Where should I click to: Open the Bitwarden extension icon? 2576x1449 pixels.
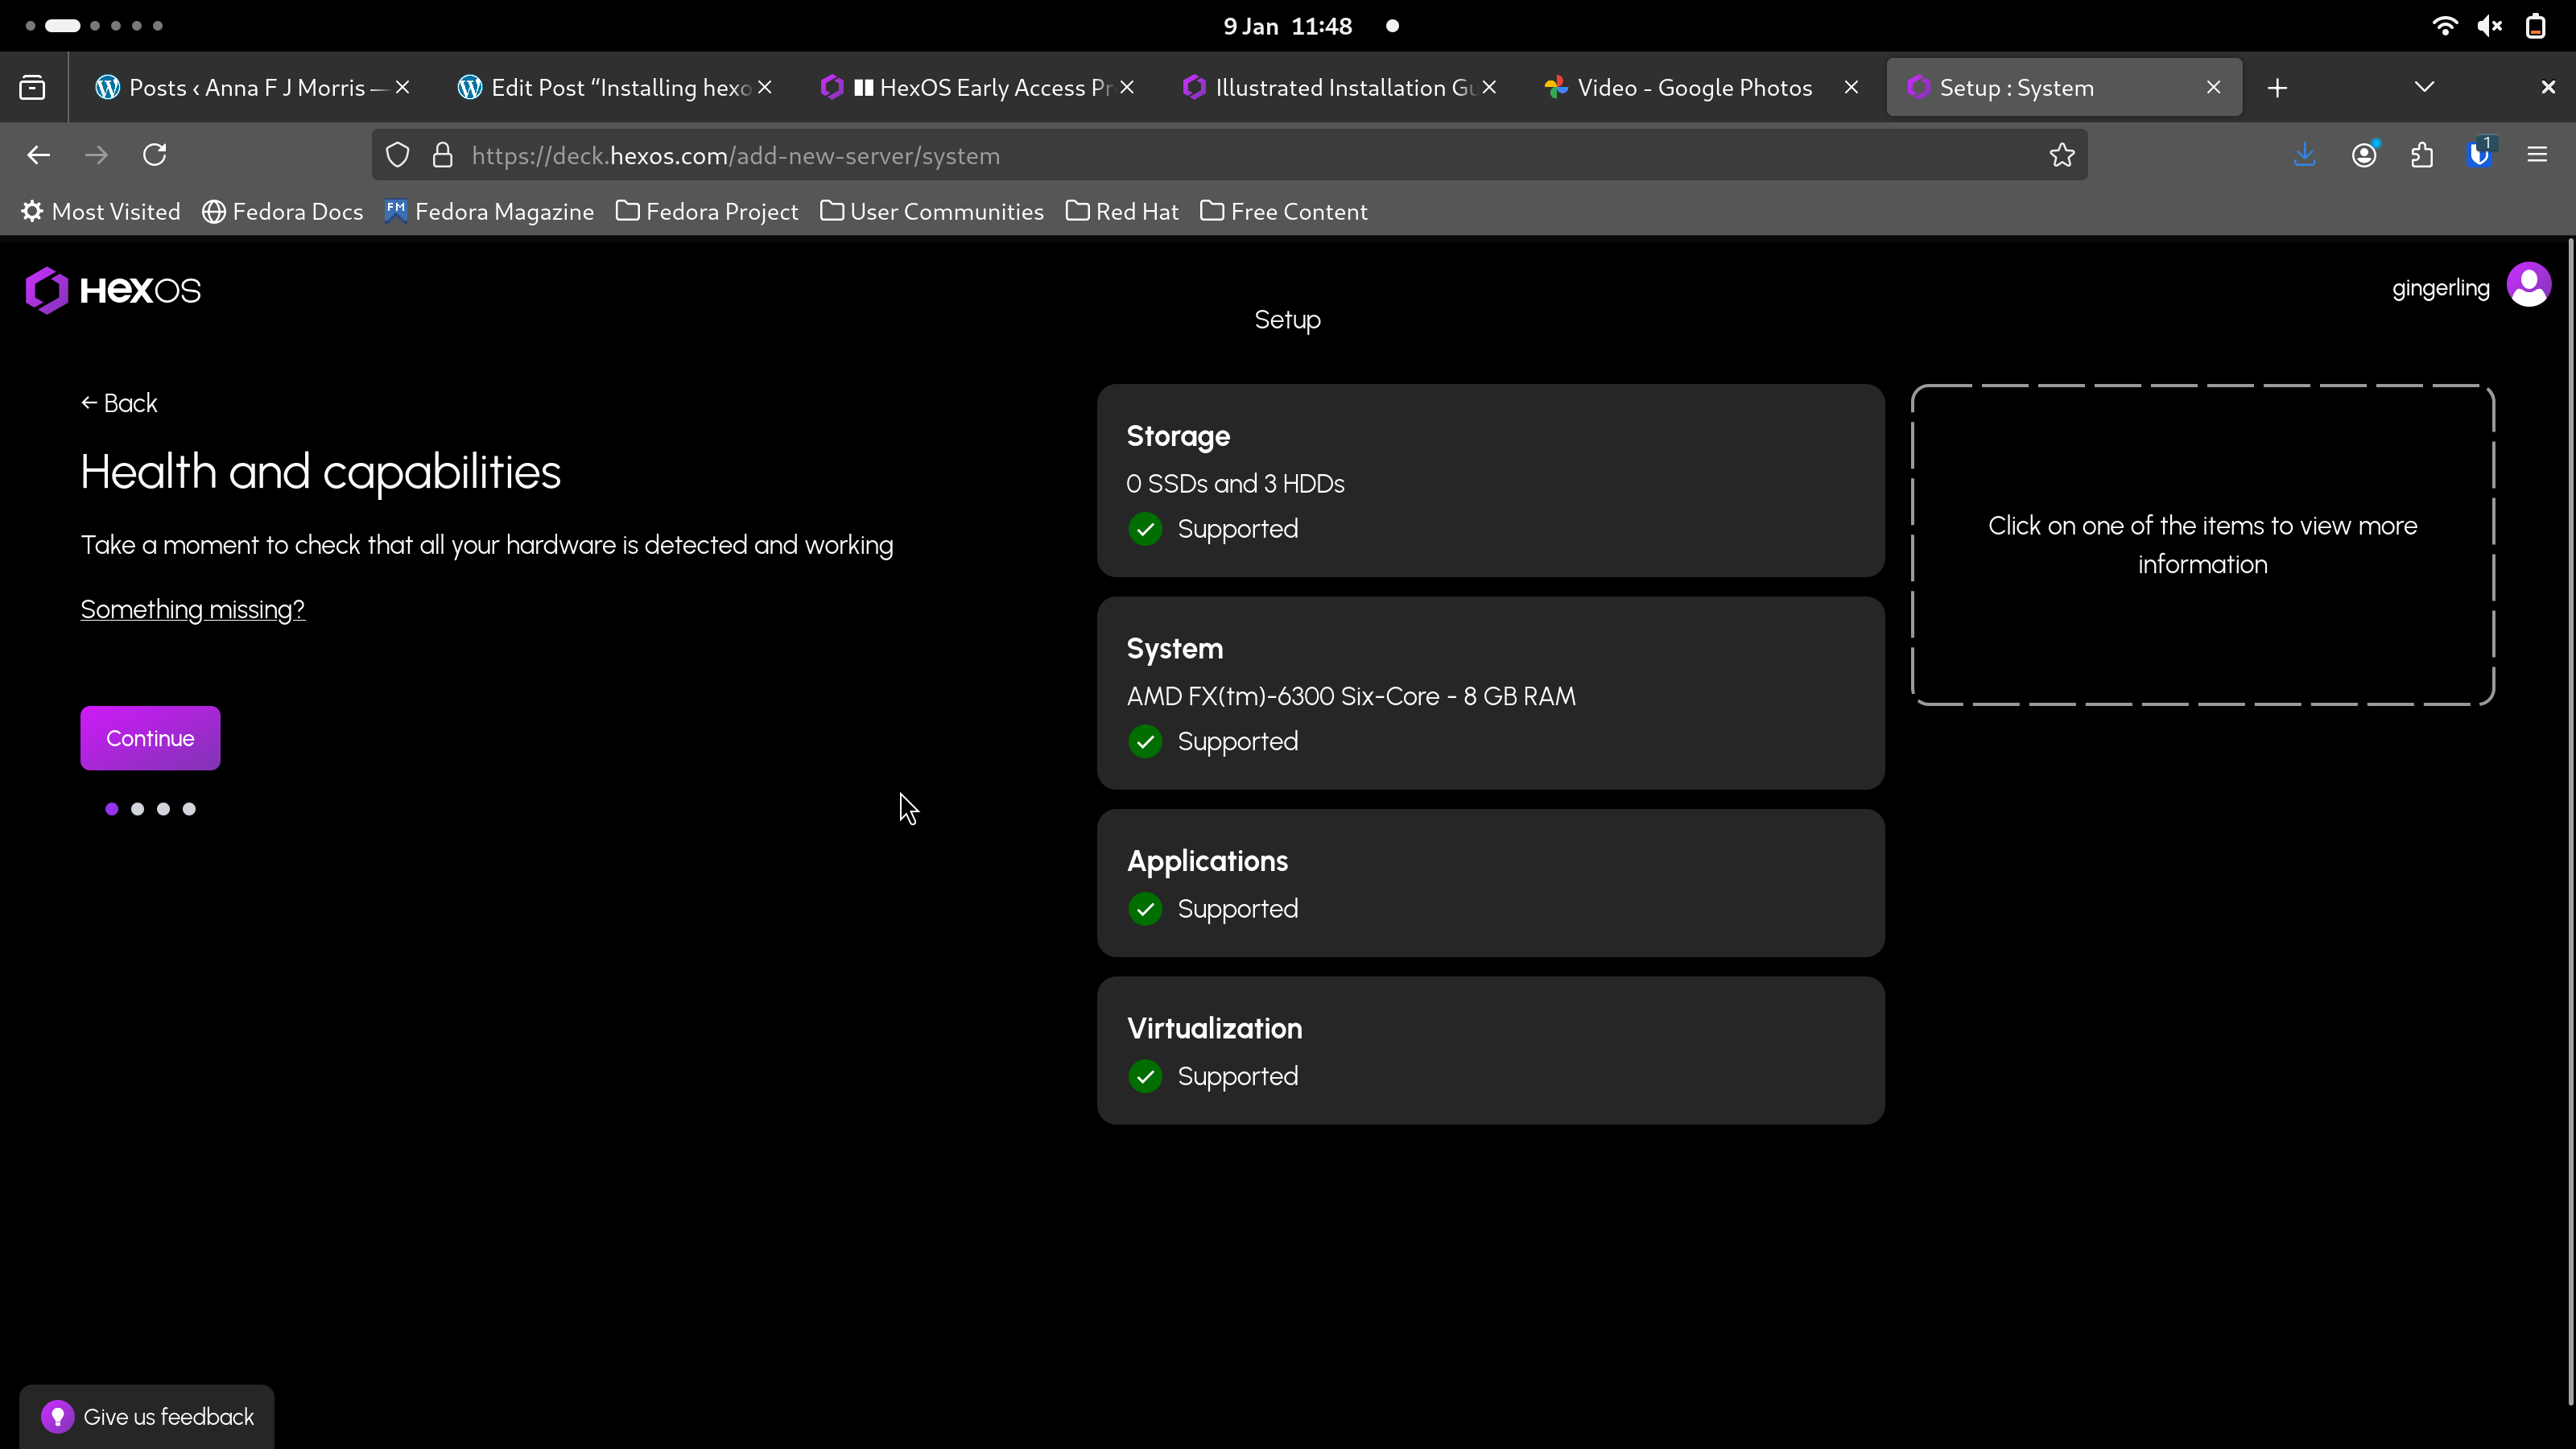pos(2479,155)
